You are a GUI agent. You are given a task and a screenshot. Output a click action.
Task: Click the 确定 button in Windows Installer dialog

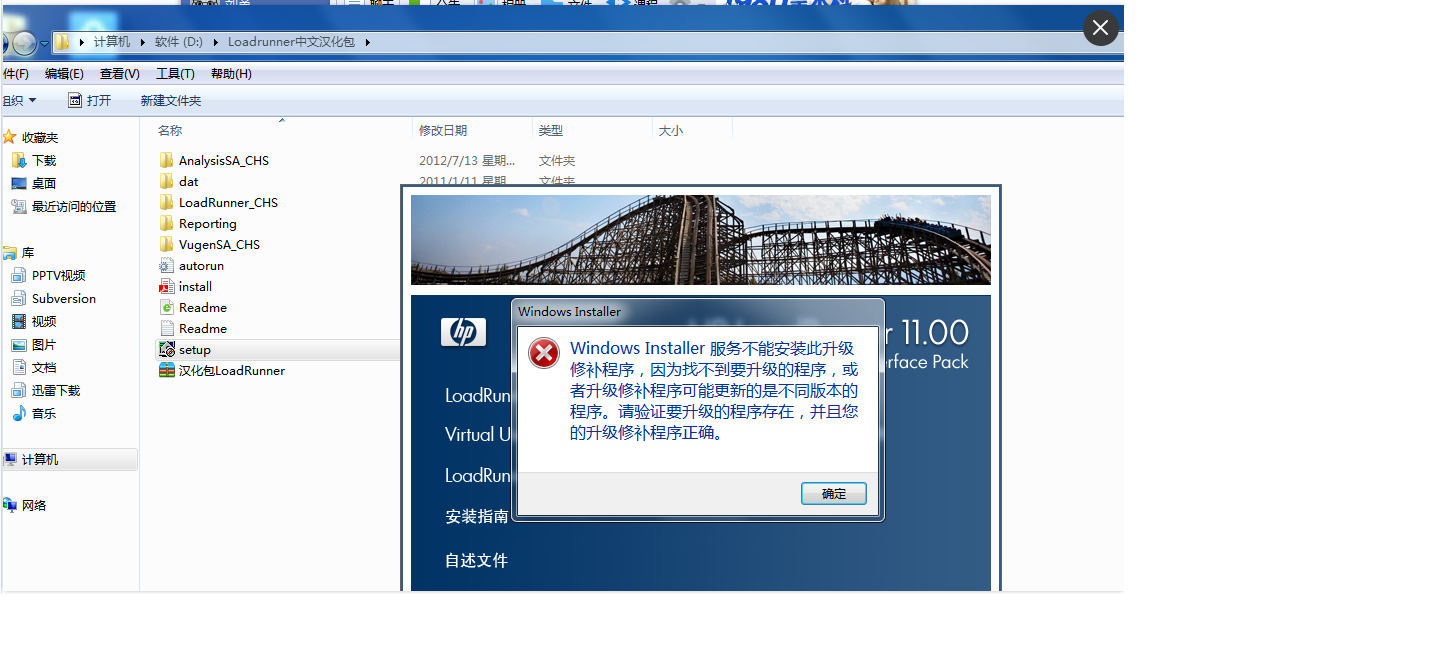(x=833, y=494)
